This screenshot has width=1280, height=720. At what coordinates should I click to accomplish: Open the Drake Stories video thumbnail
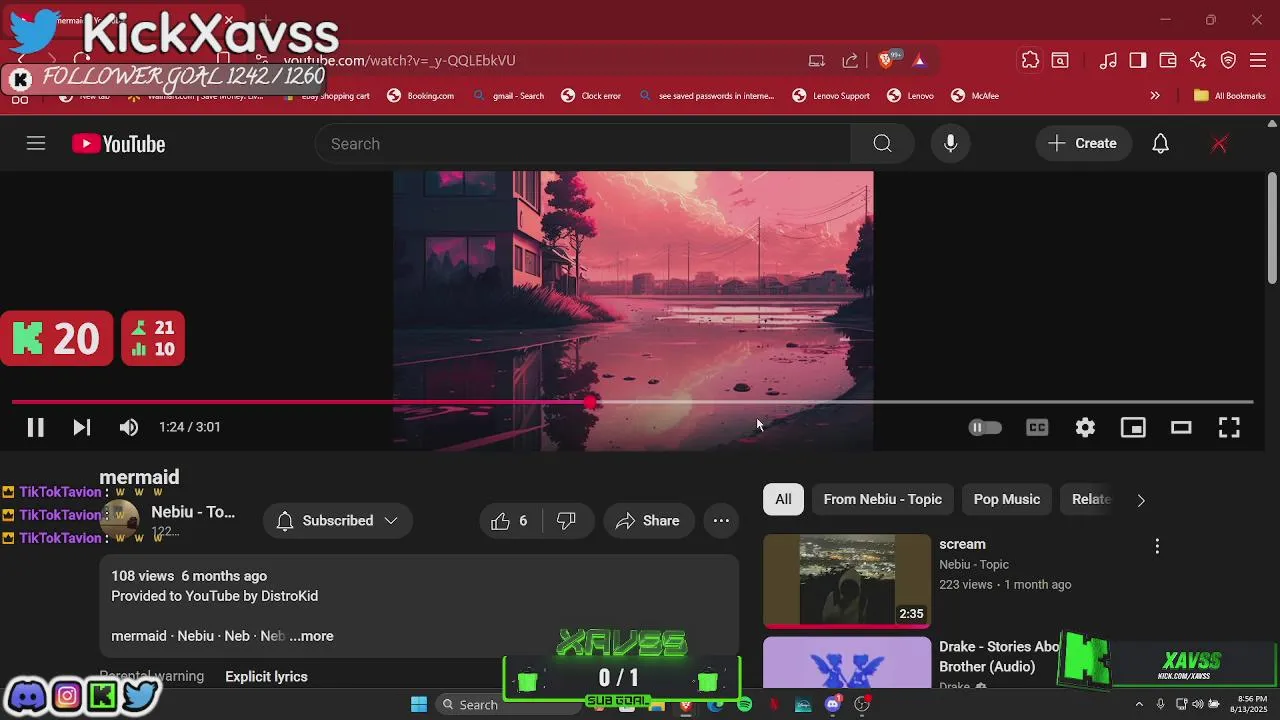(847, 663)
